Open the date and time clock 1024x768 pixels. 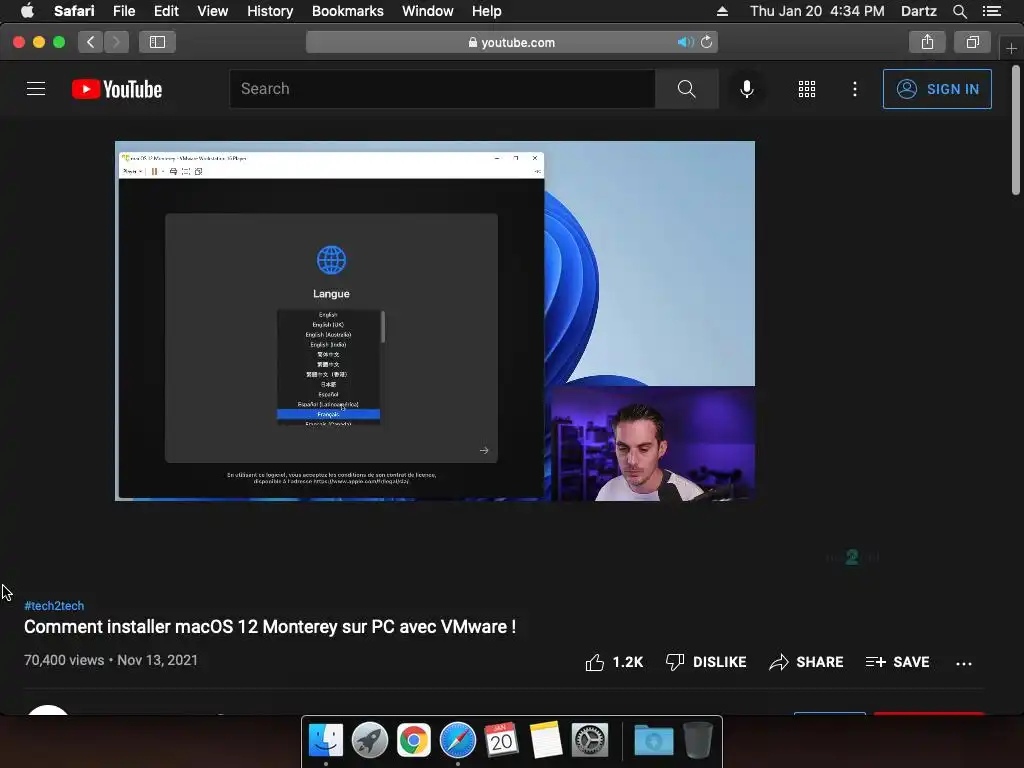(817, 11)
